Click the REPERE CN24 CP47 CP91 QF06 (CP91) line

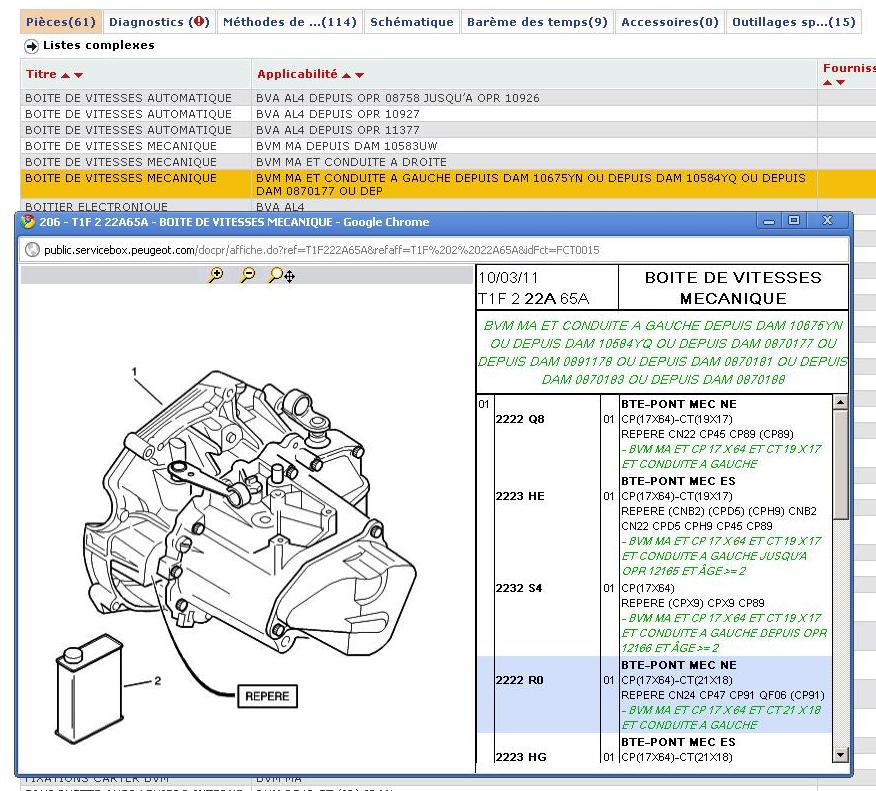(723, 695)
